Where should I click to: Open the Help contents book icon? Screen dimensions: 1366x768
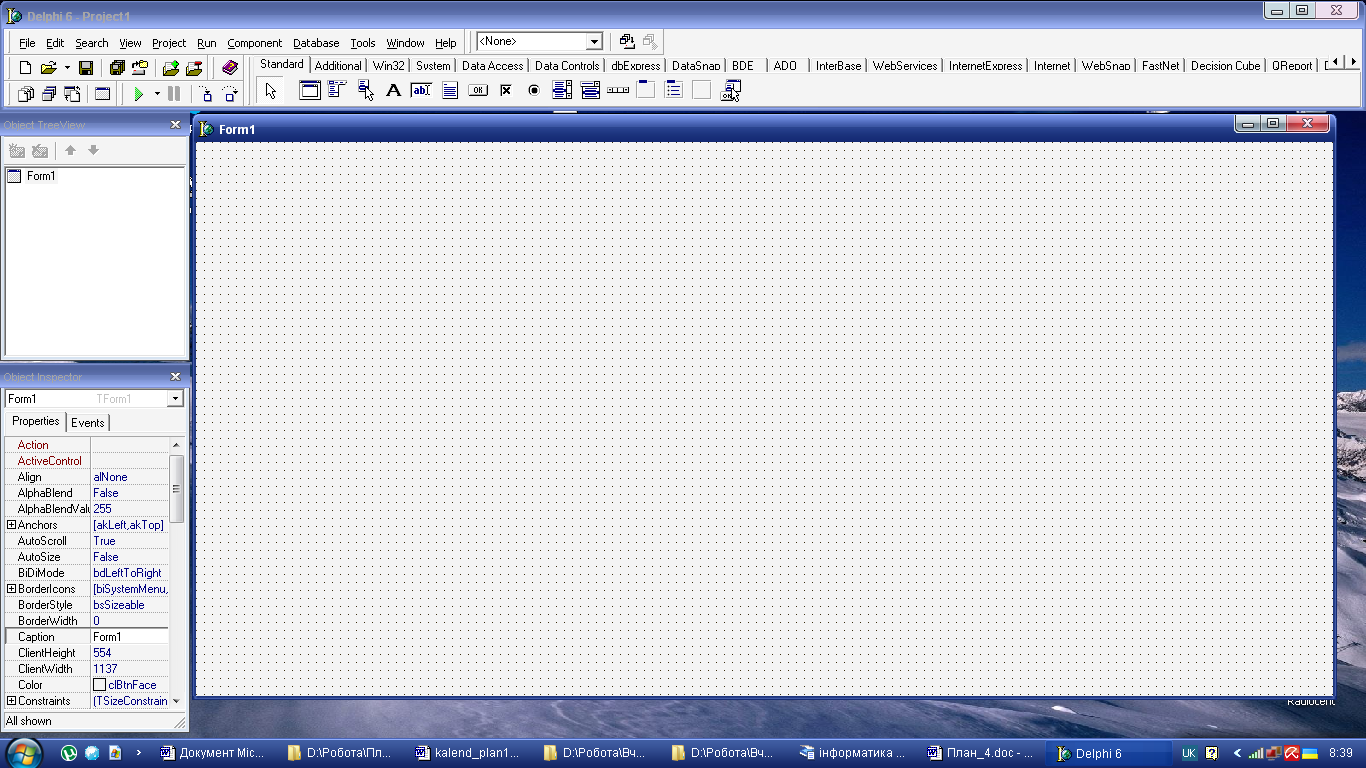pyautogui.click(x=230, y=68)
